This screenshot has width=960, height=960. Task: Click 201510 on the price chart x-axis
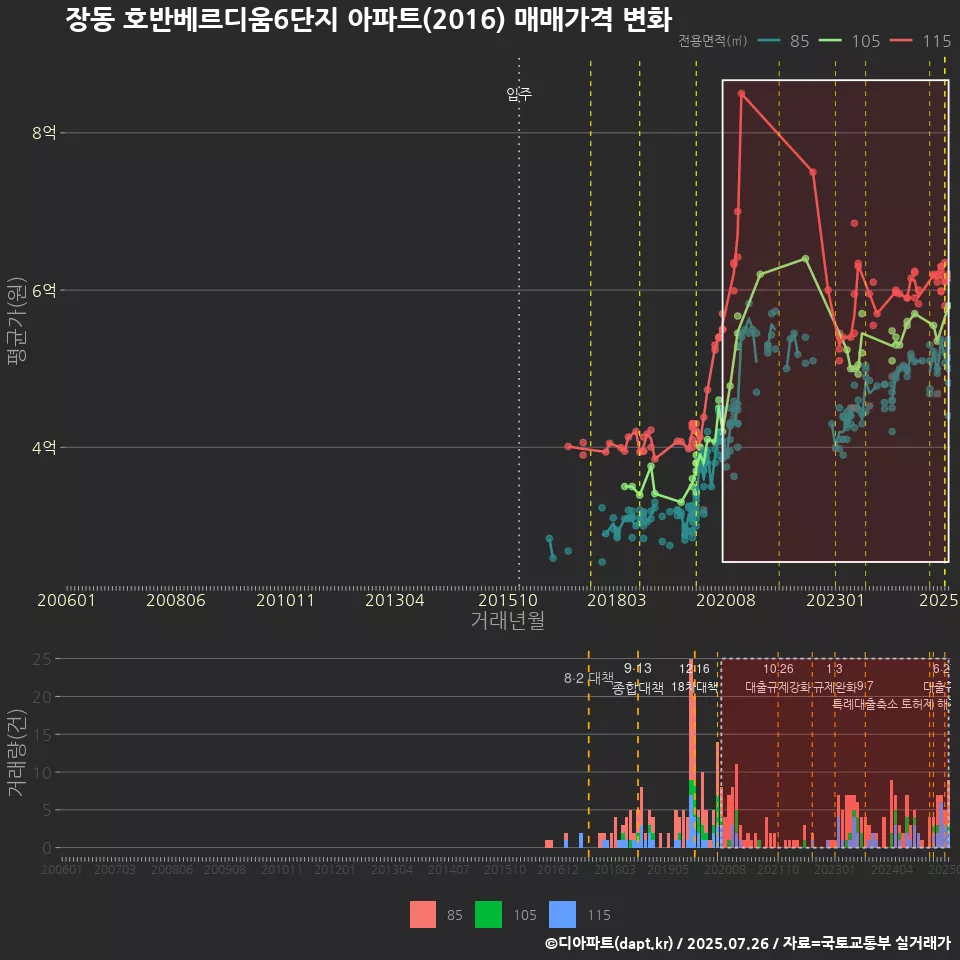click(x=508, y=600)
